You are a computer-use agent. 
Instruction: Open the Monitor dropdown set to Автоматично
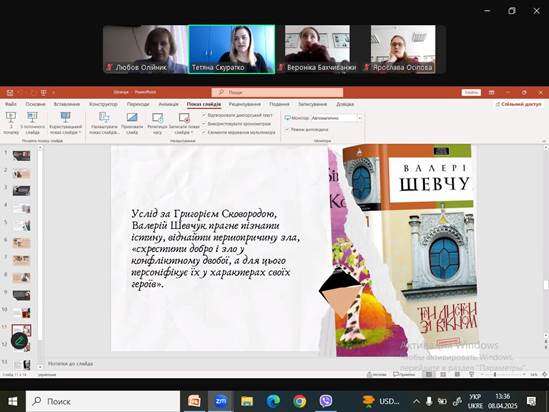pos(336,118)
